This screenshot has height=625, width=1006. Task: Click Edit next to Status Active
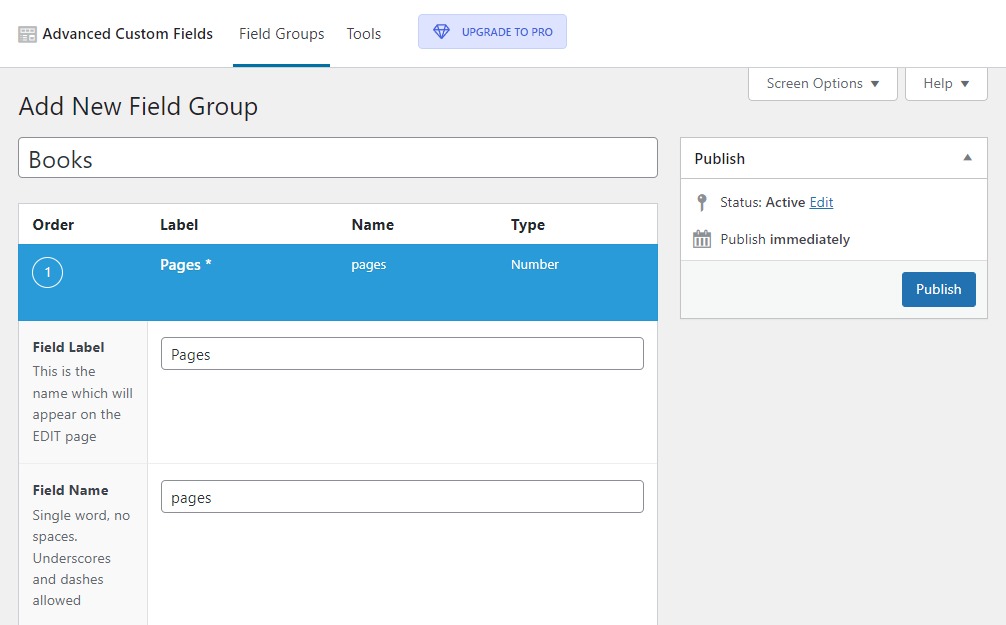822,201
